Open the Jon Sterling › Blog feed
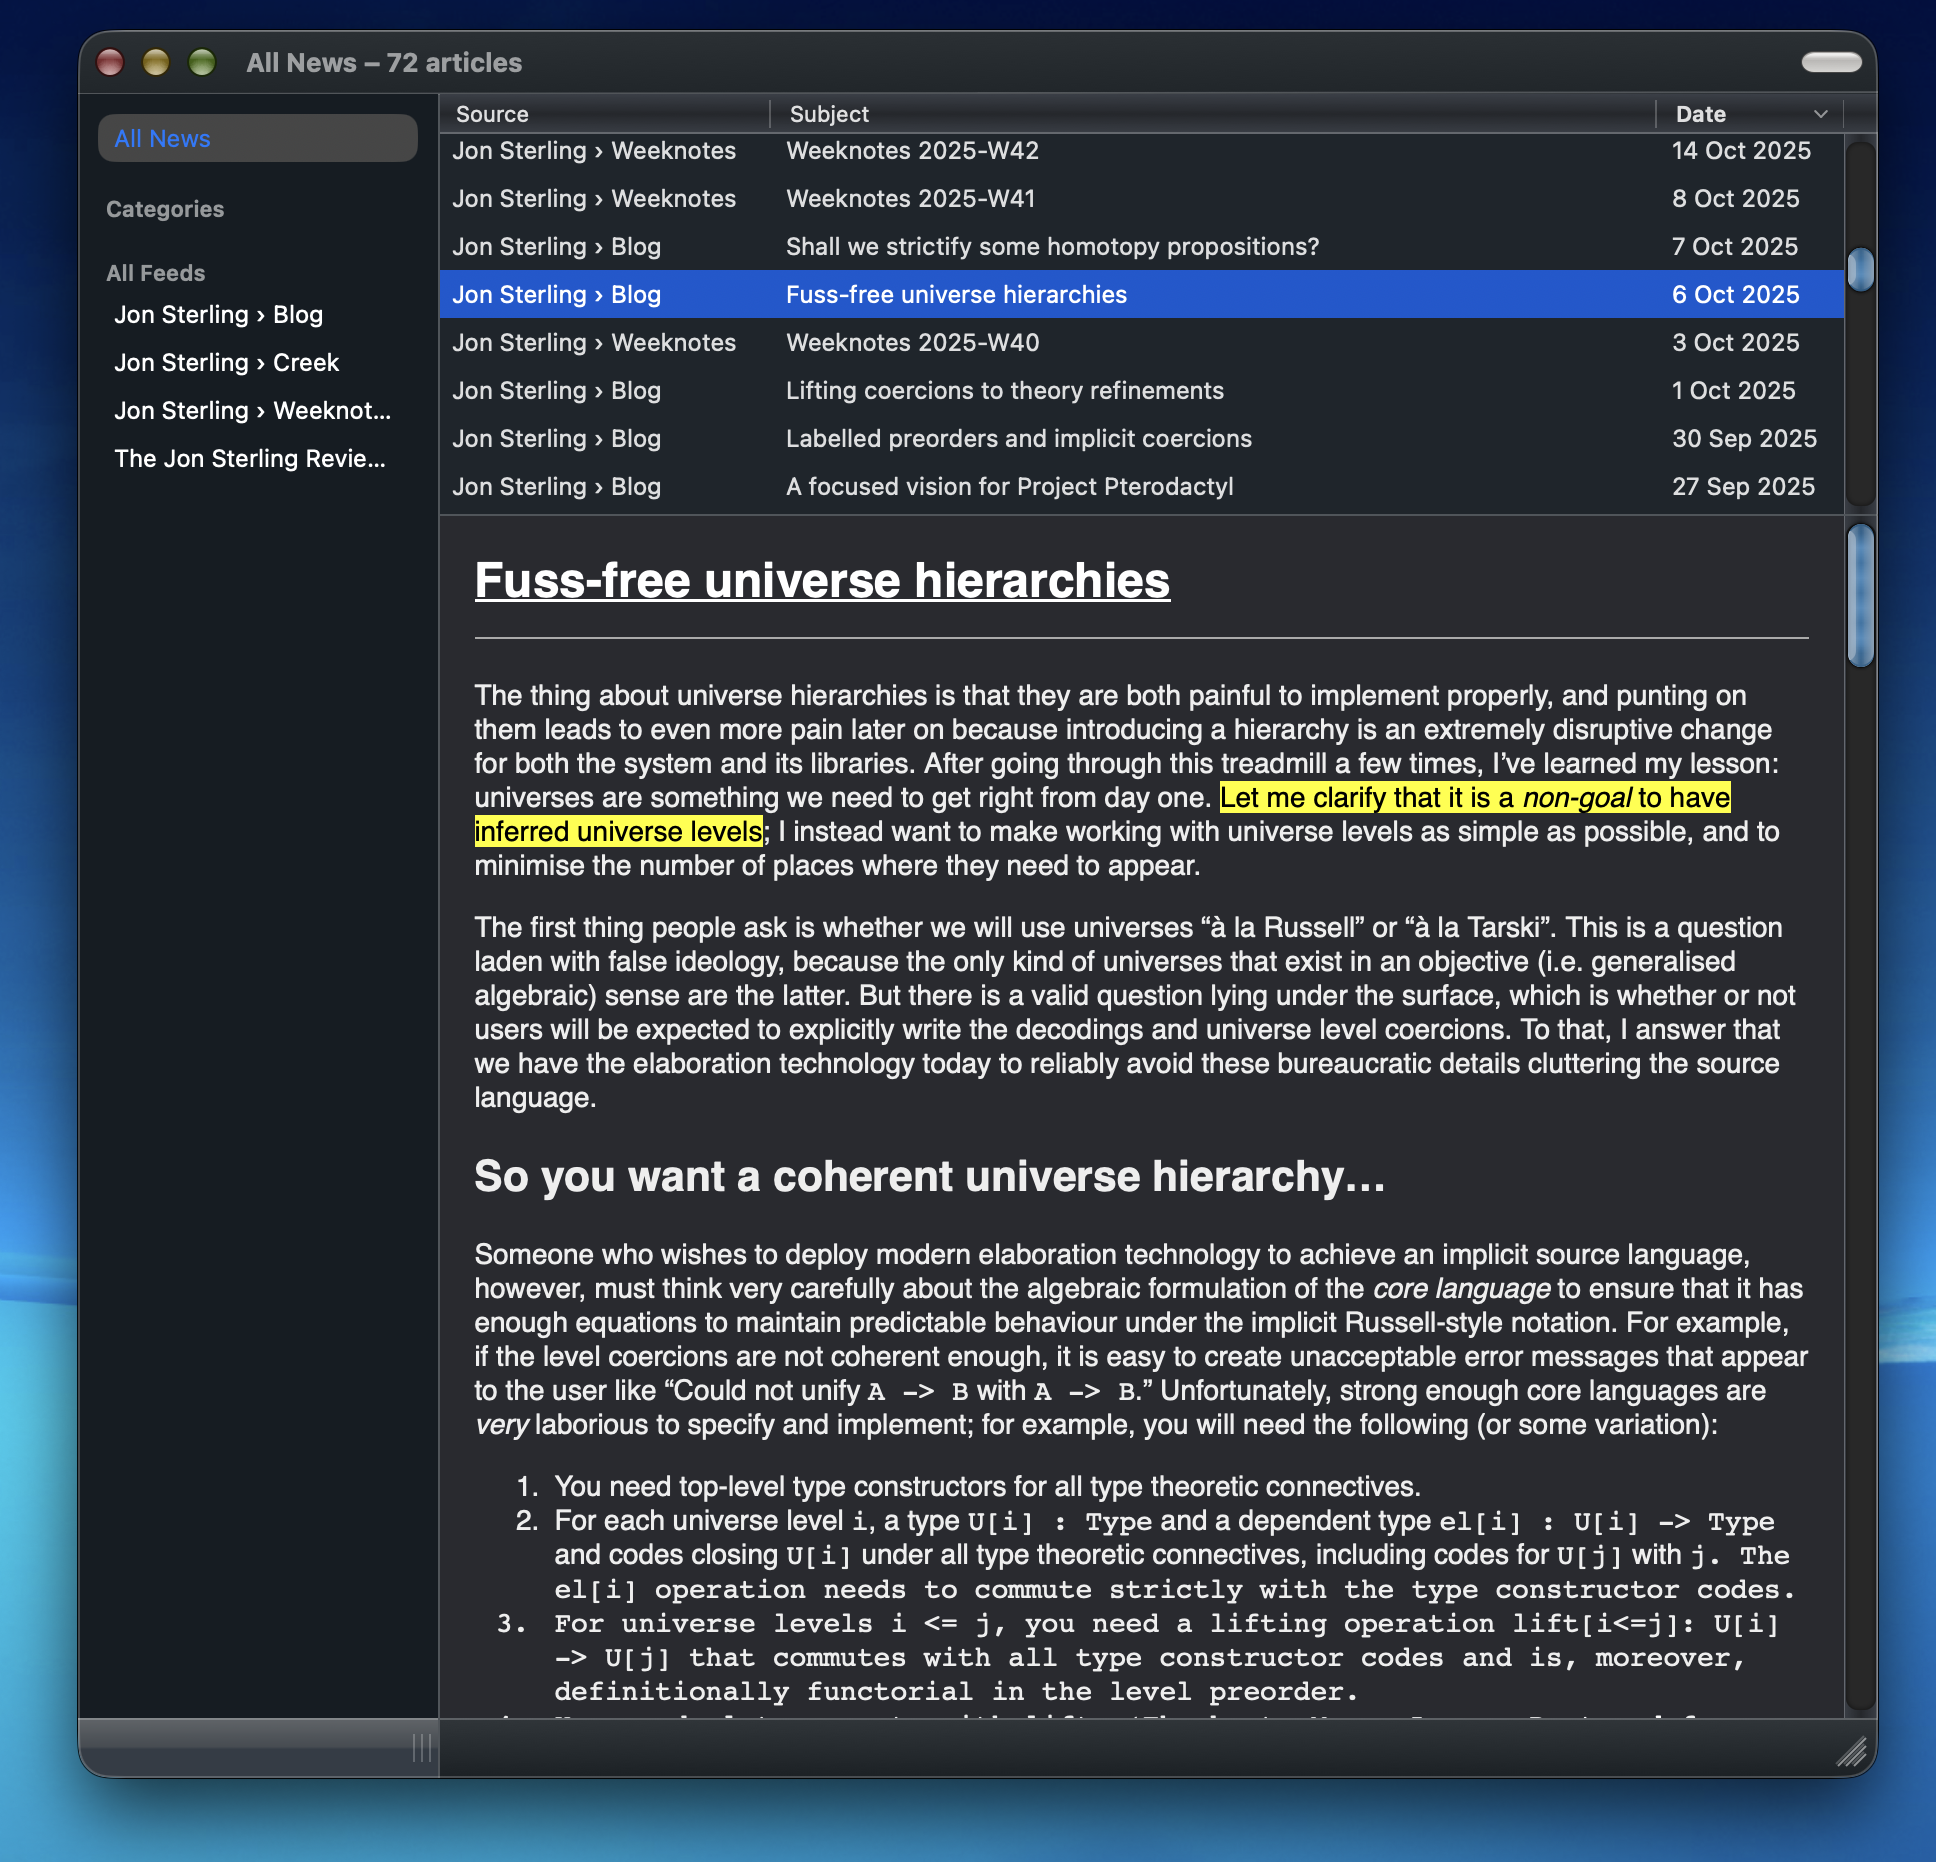Image resolution: width=1936 pixels, height=1862 pixels. (x=218, y=314)
